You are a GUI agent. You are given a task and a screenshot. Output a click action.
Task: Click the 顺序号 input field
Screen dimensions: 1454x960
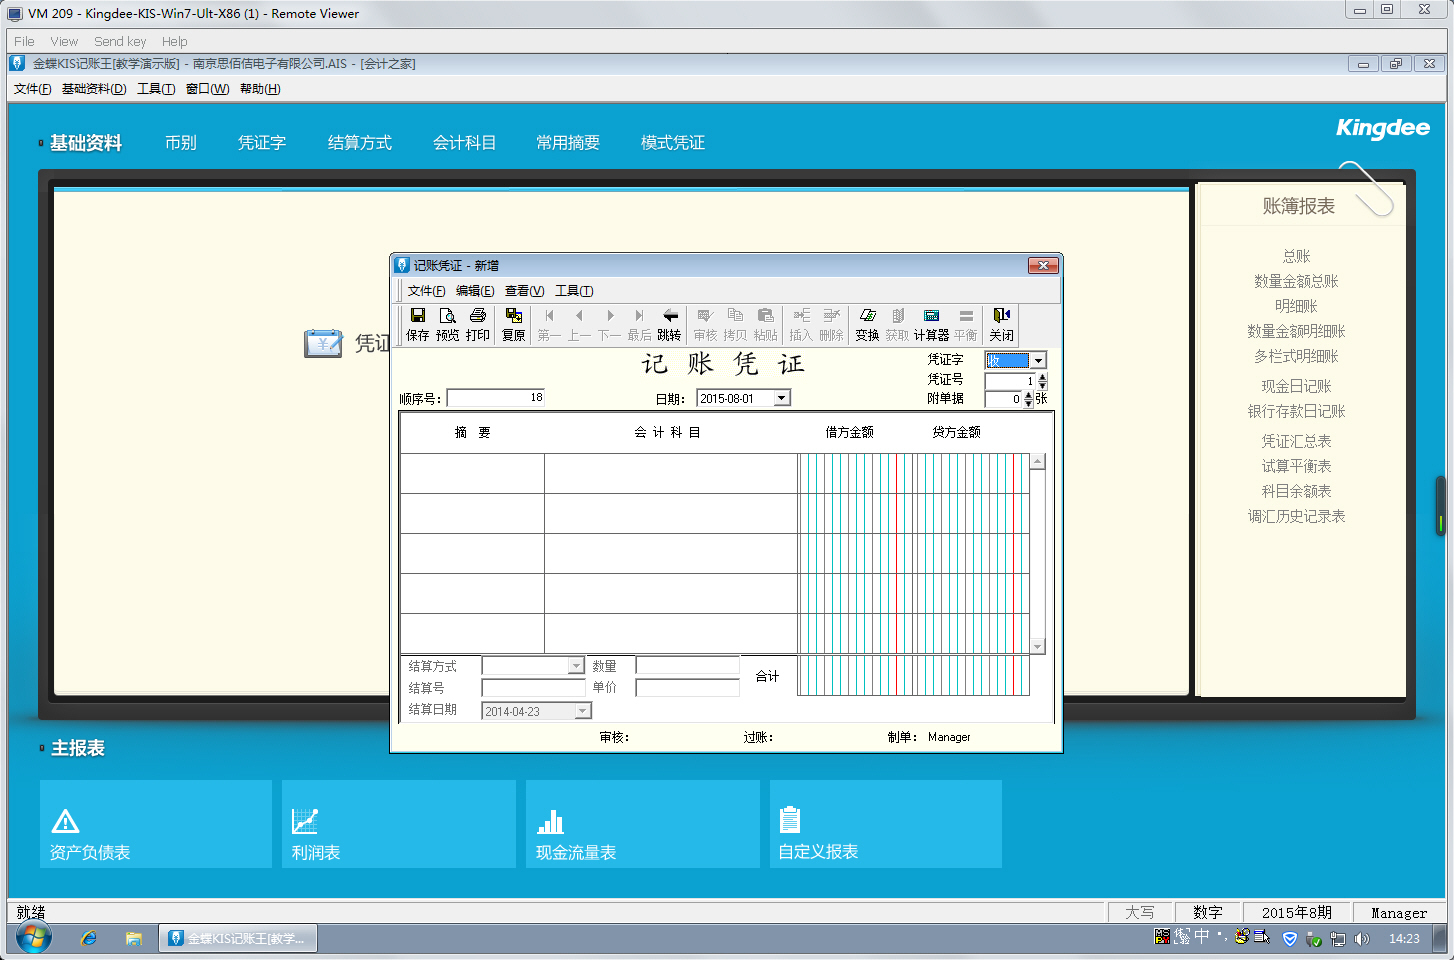tap(495, 398)
